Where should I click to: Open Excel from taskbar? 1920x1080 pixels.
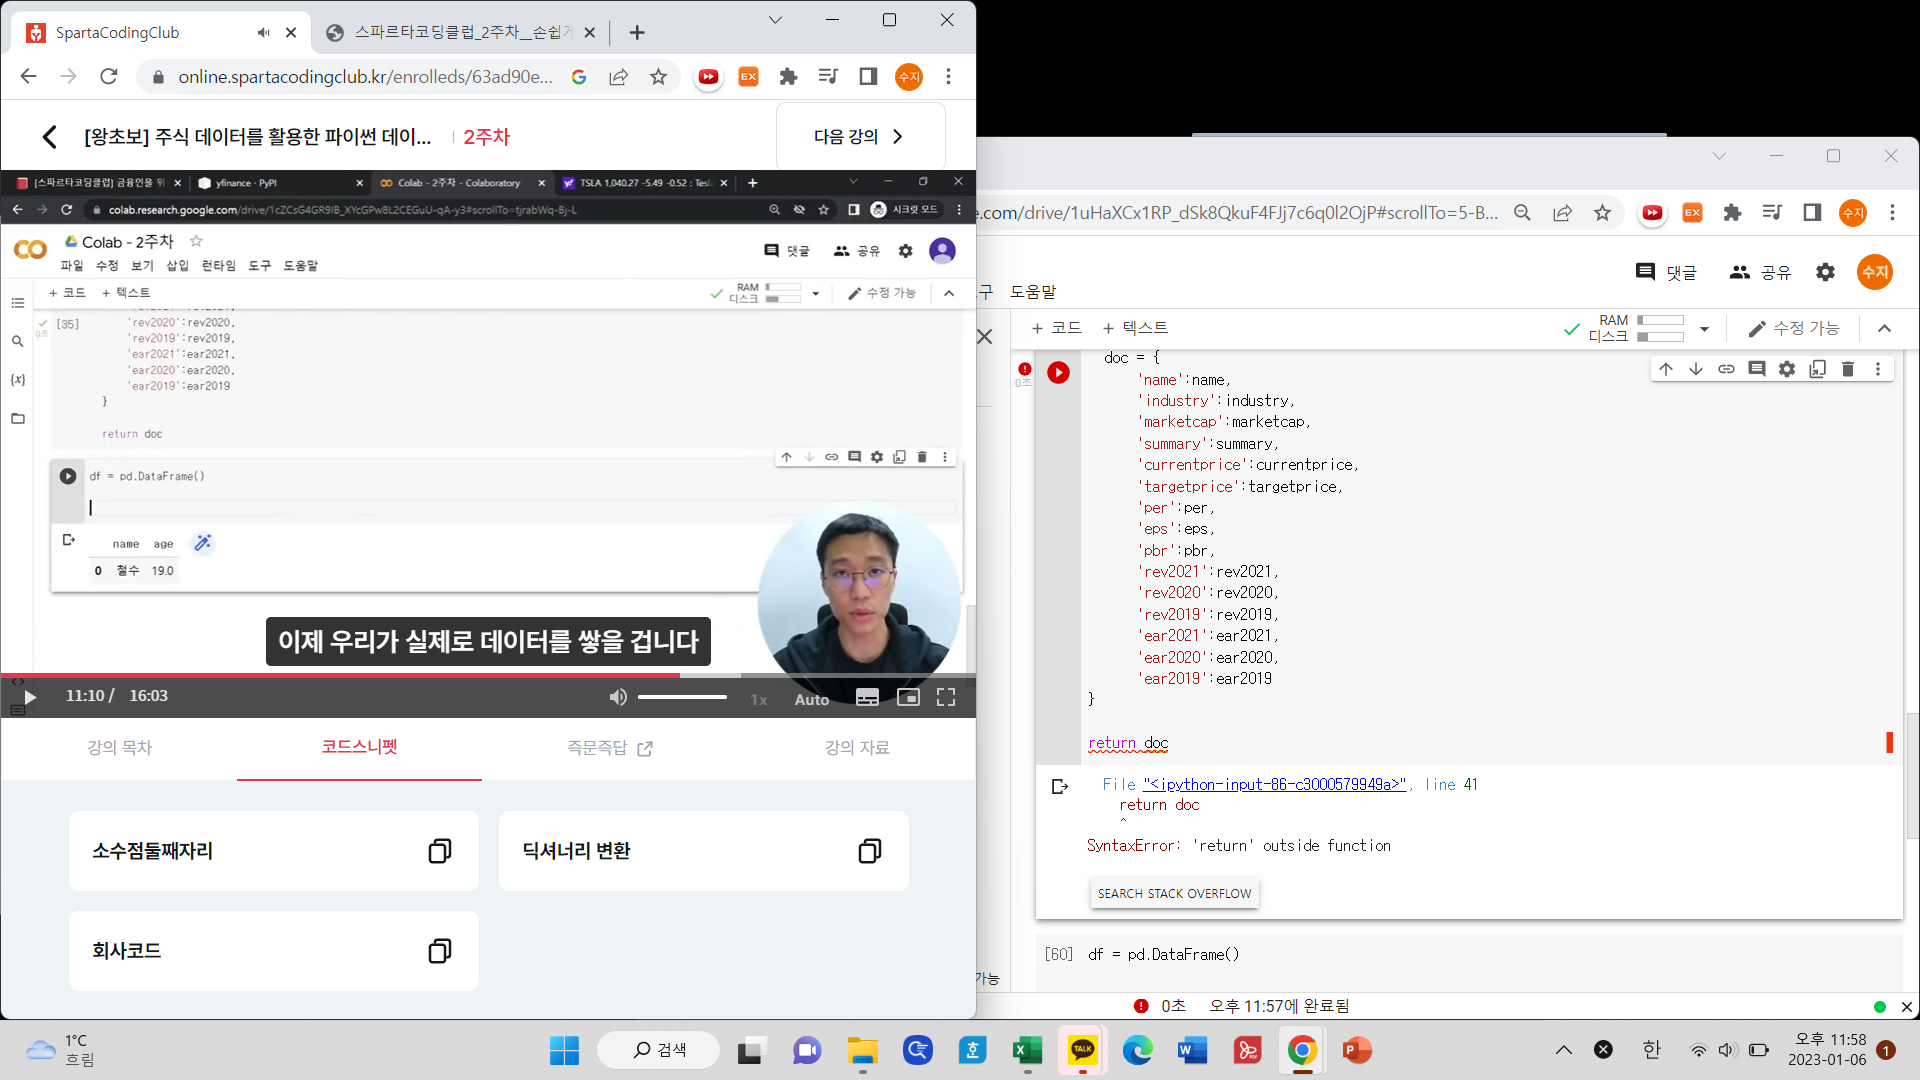(x=1027, y=1050)
